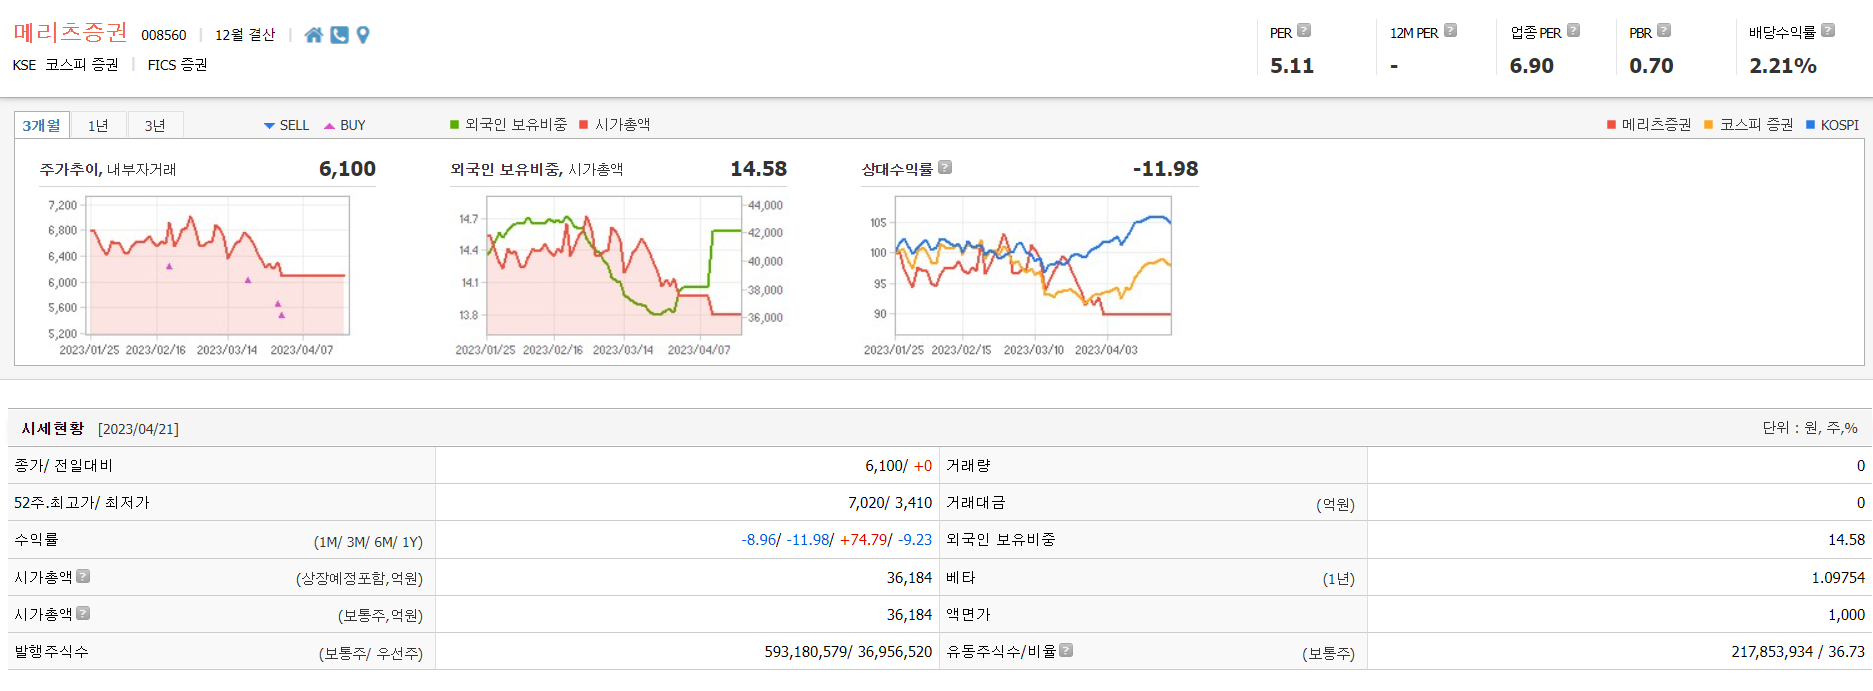
Task: Click the 36,184 value in 상장예정포함 row
Action: click(x=909, y=578)
